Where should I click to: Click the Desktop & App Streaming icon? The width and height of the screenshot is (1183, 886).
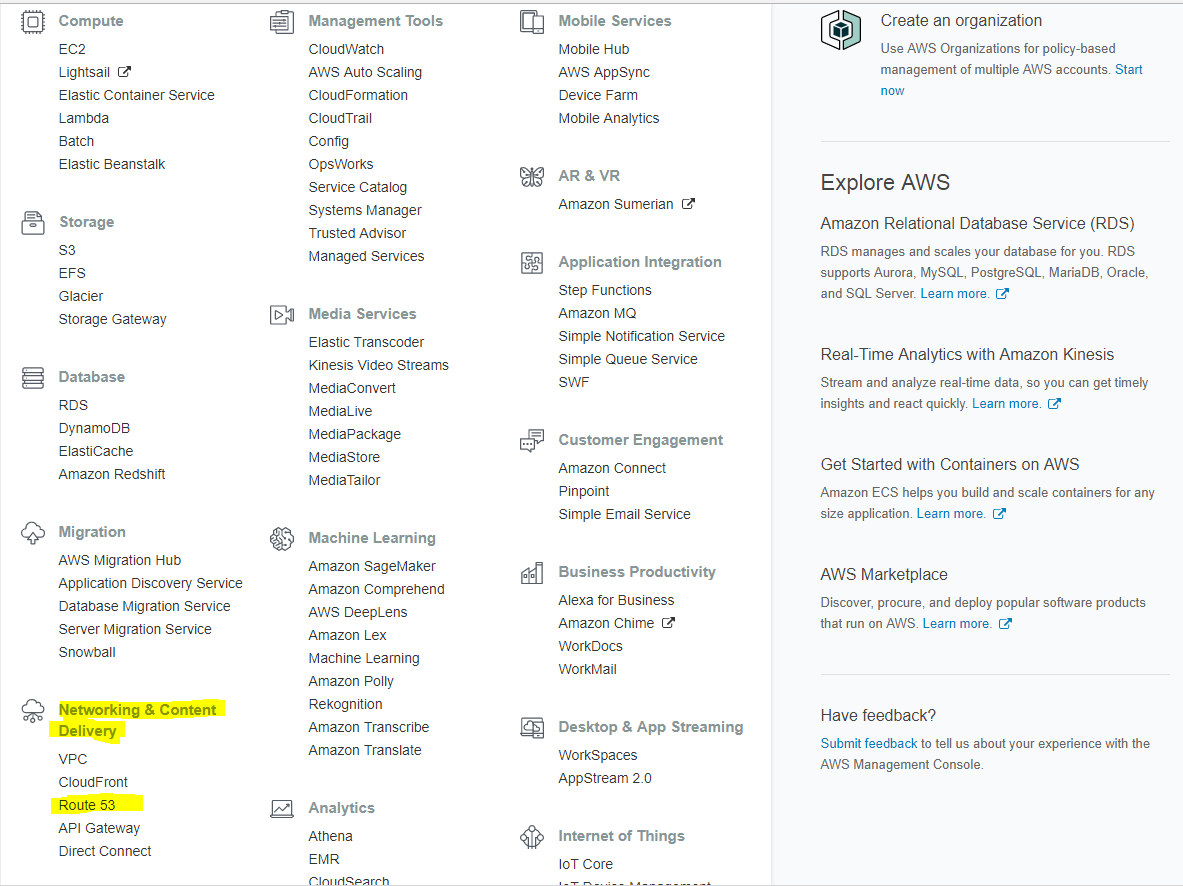(532, 728)
